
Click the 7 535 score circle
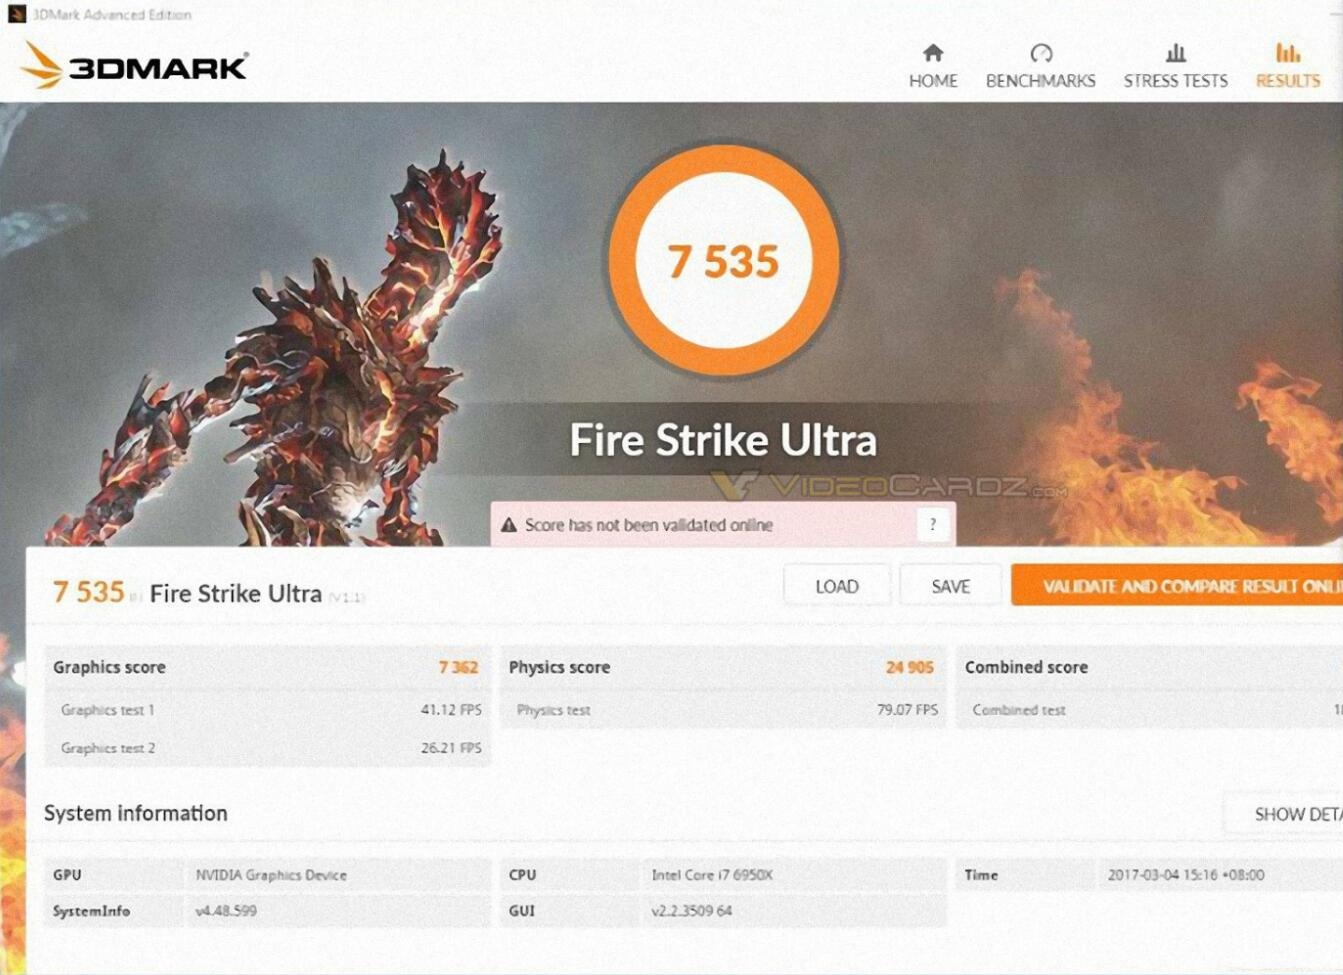click(724, 261)
